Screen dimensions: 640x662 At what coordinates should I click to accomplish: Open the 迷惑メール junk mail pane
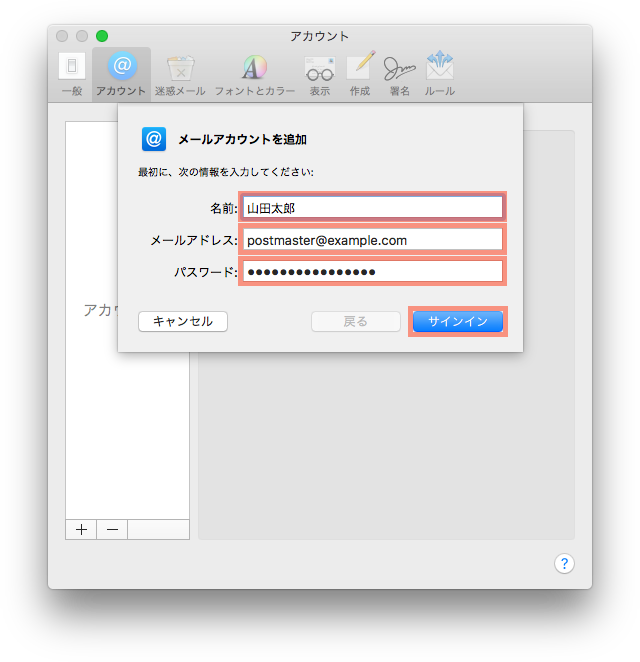click(180, 74)
